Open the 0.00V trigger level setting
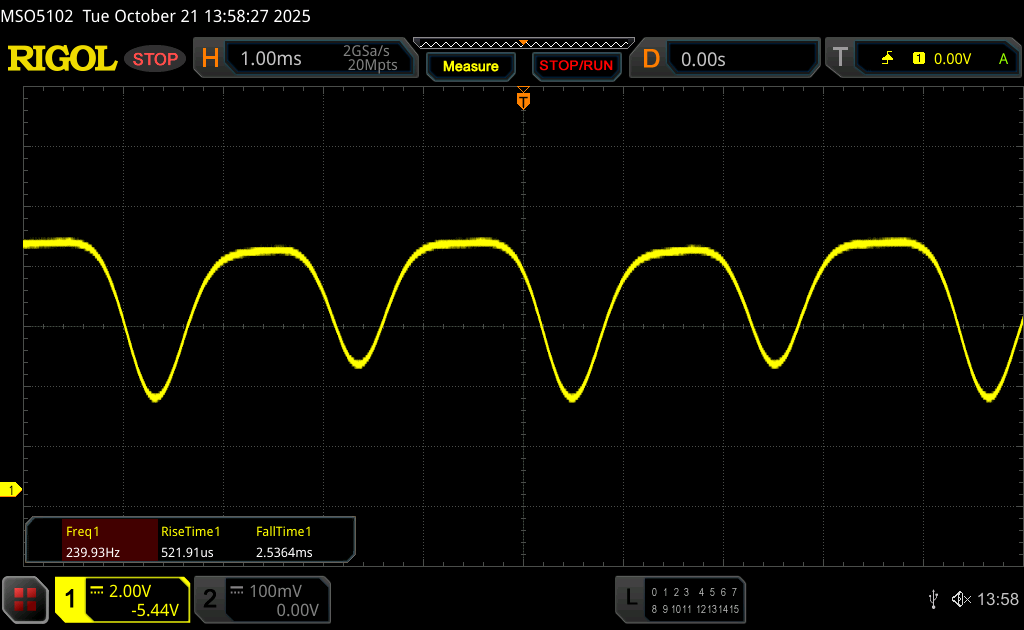 point(951,59)
